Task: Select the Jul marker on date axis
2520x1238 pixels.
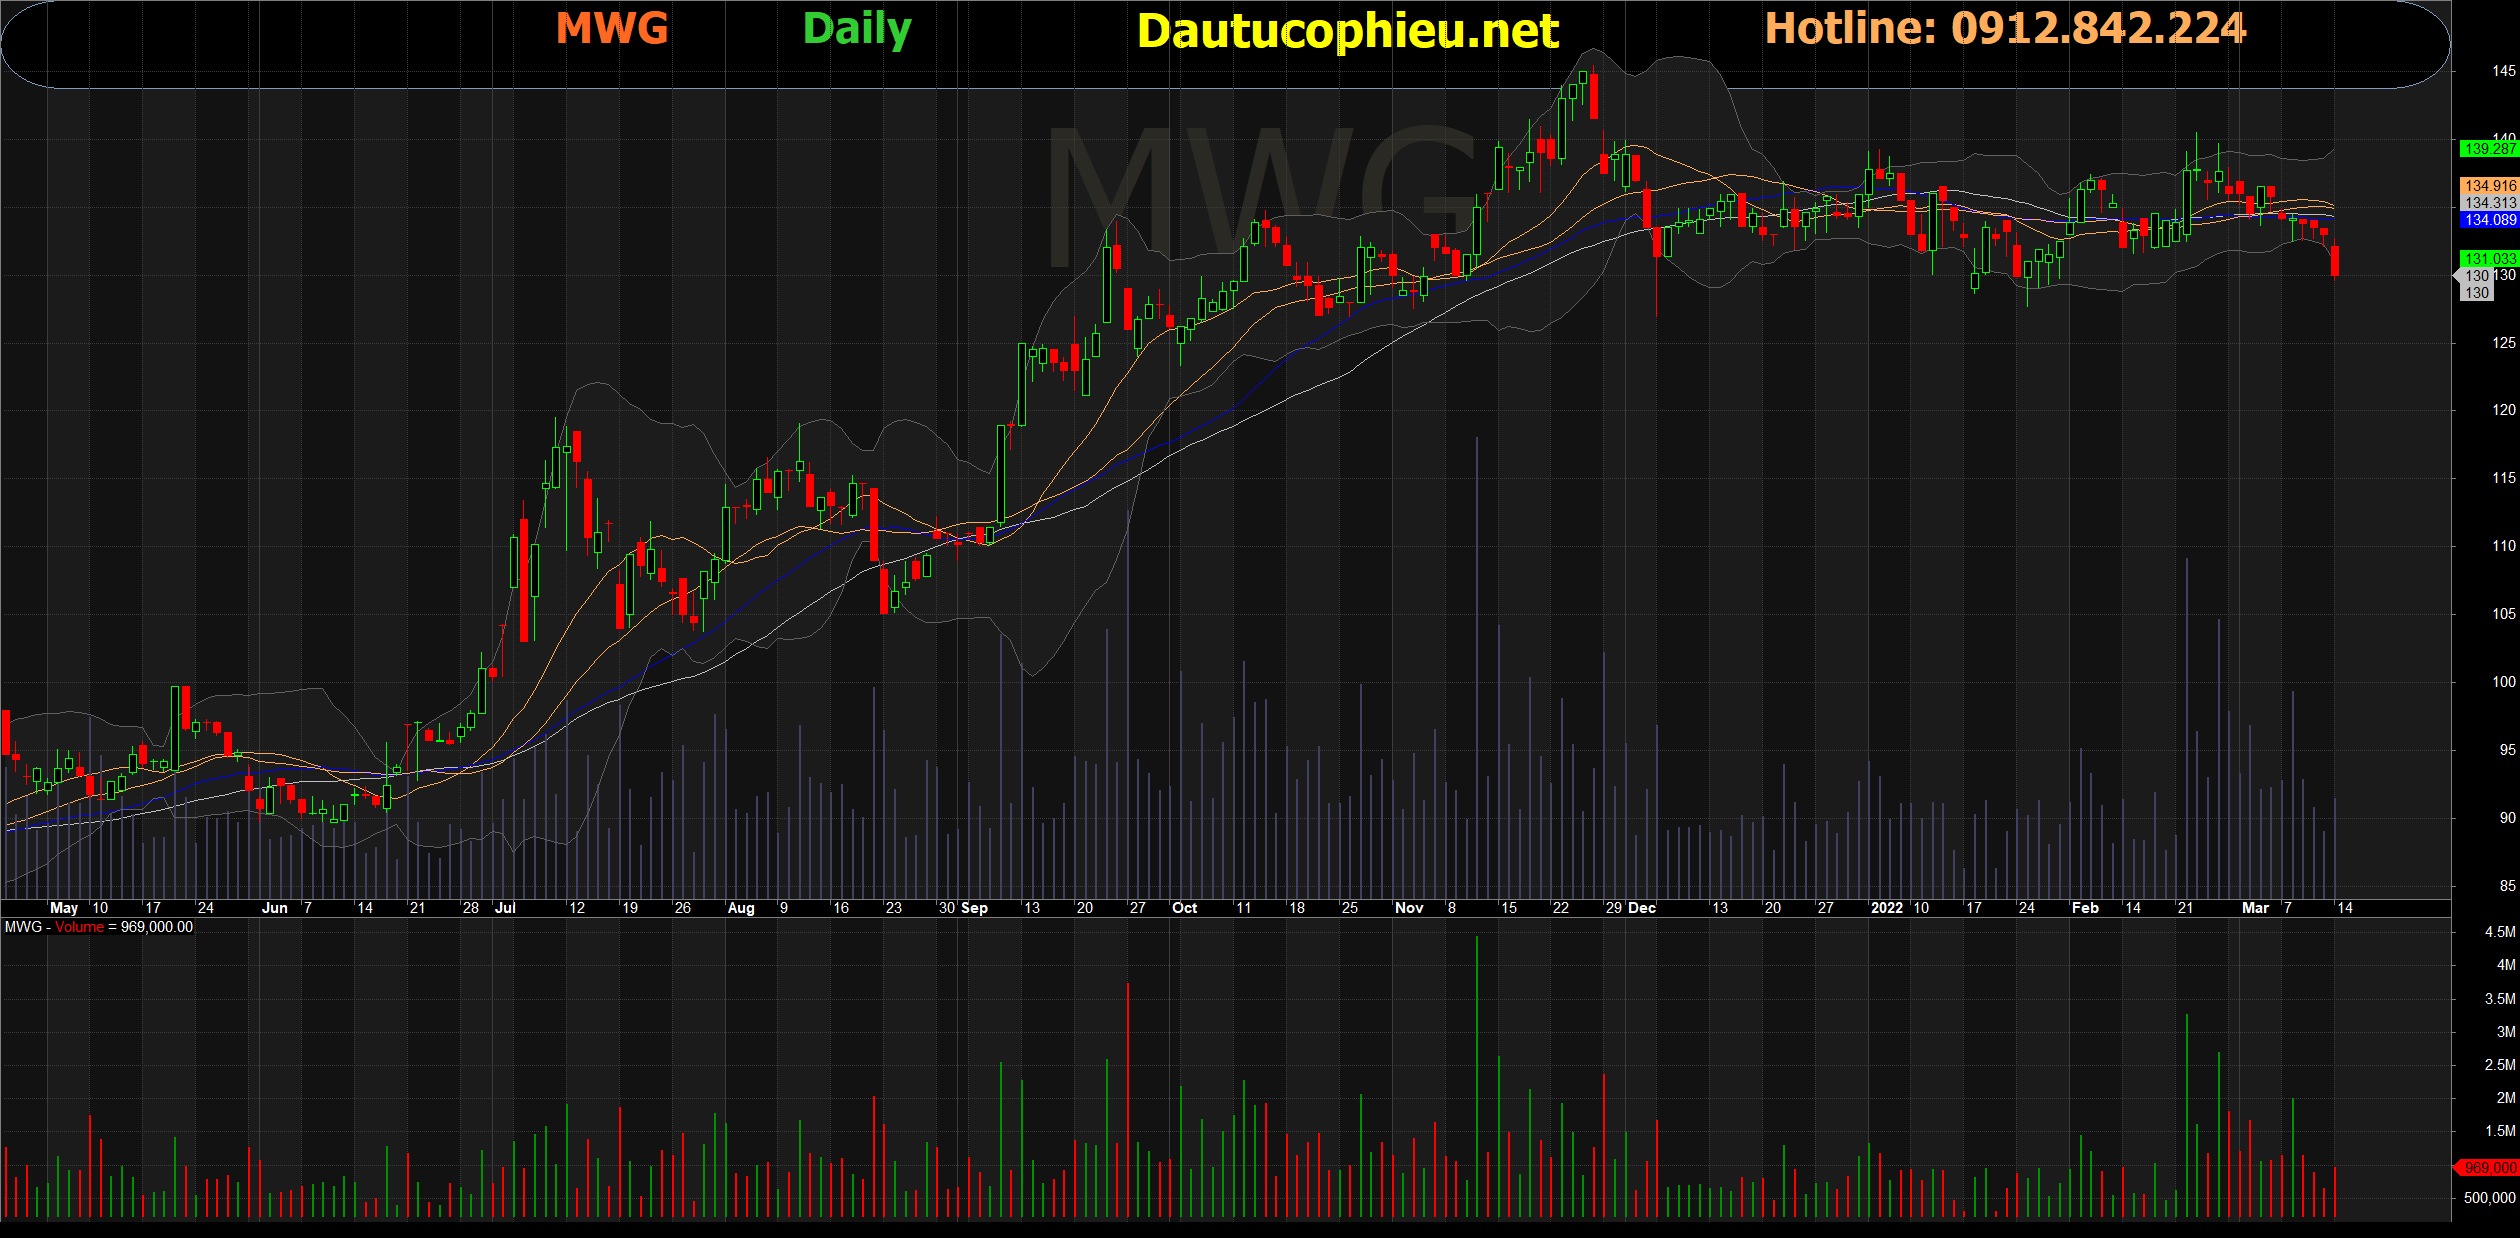Action: click(x=505, y=908)
